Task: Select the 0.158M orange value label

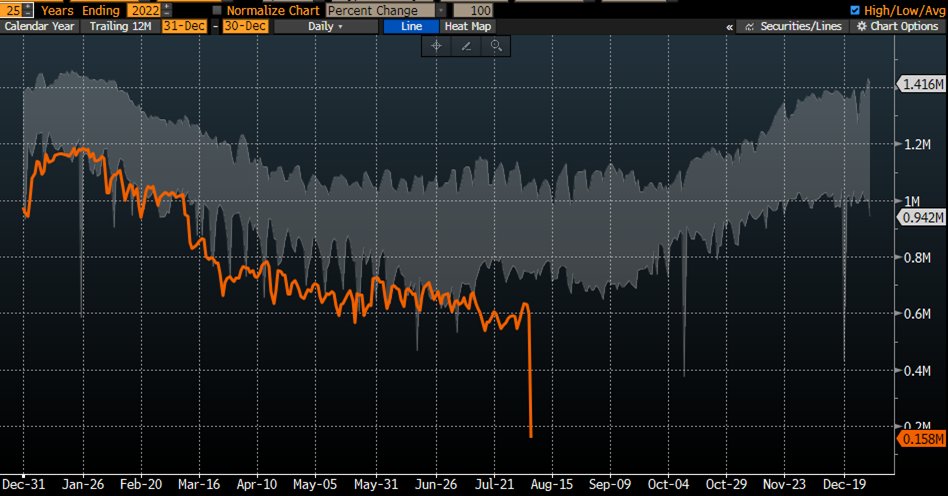Action: (922, 439)
